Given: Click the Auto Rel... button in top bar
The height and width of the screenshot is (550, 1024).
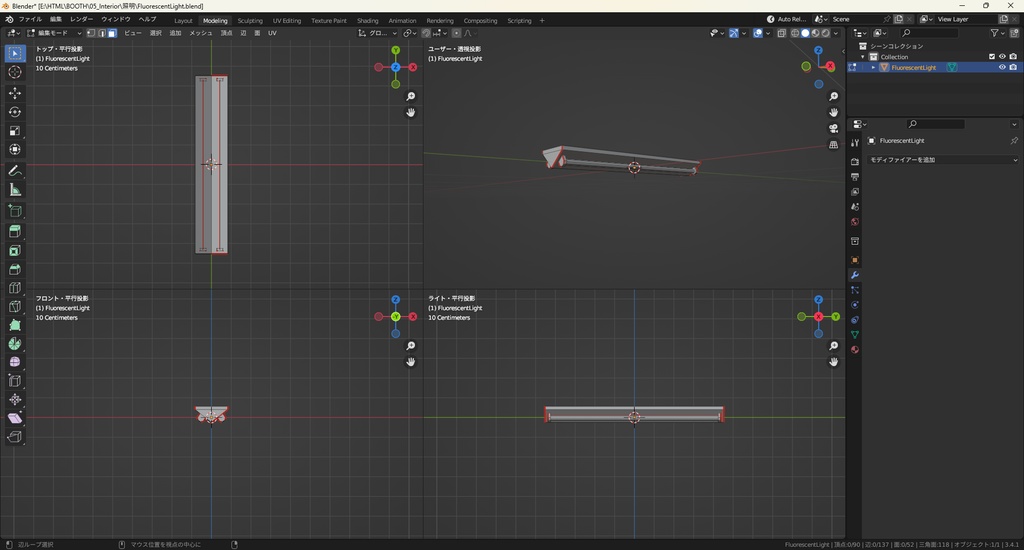Looking at the screenshot, I should coord(786,19).
